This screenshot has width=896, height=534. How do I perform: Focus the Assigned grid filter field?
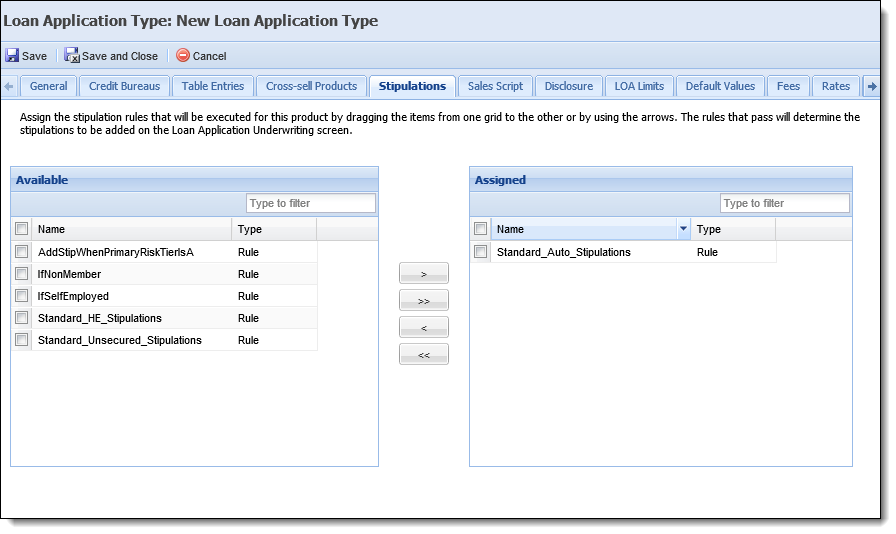pos(785,203)
